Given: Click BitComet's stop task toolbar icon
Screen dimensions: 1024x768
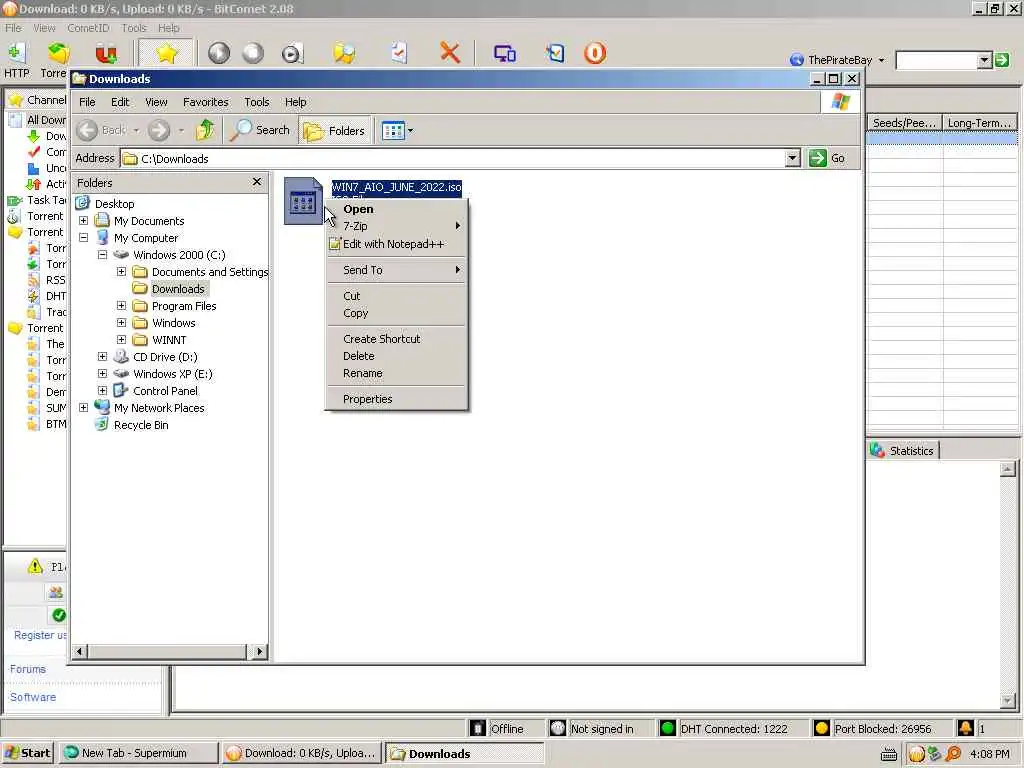Looking at the screenshot, I should pyautogui.click(x=253, y=54).
